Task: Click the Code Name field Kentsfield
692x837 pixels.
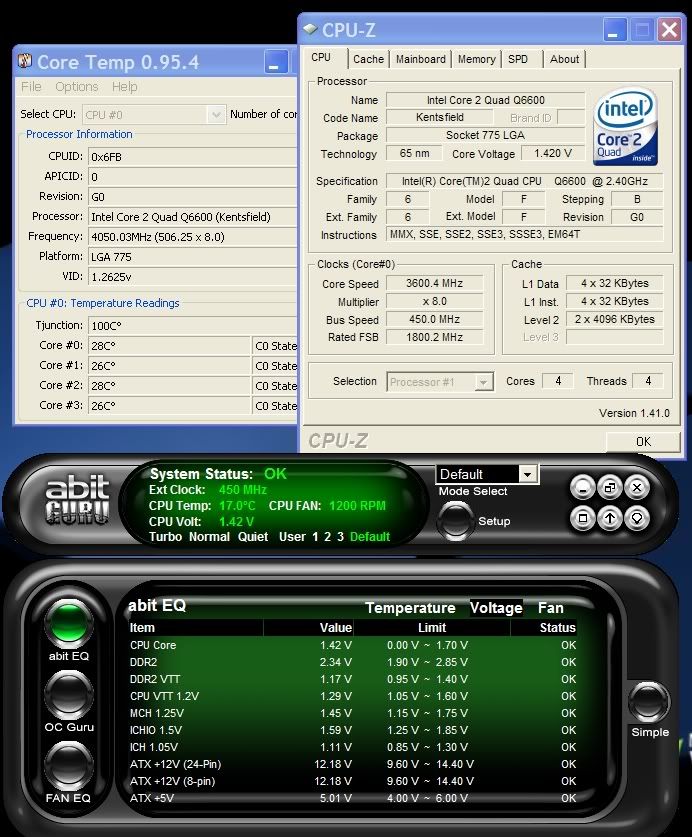Action: [440, 117]
